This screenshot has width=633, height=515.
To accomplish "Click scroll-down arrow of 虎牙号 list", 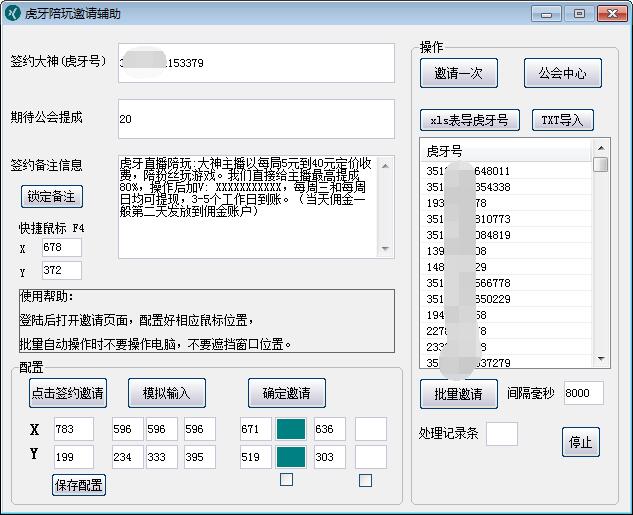I will click(x=601, y=359).
